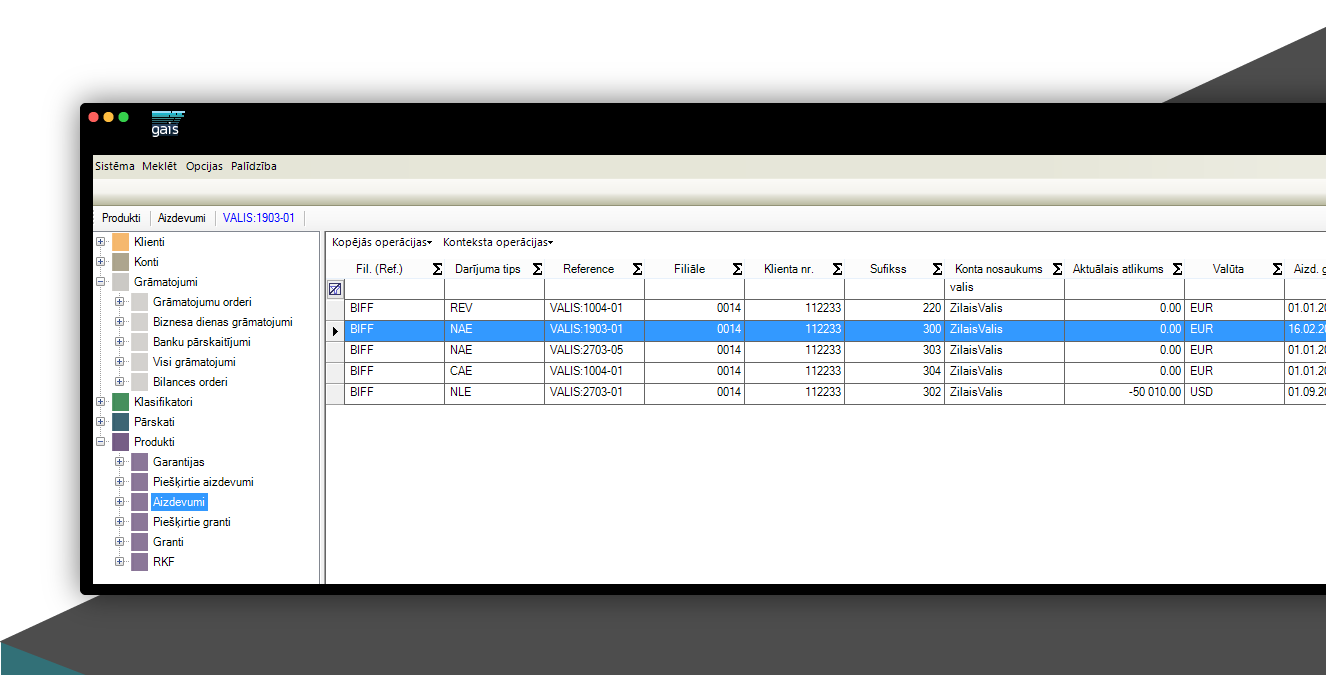Sort by Klienta nr. column header
Screen dimensions: 1326x675
789,269
